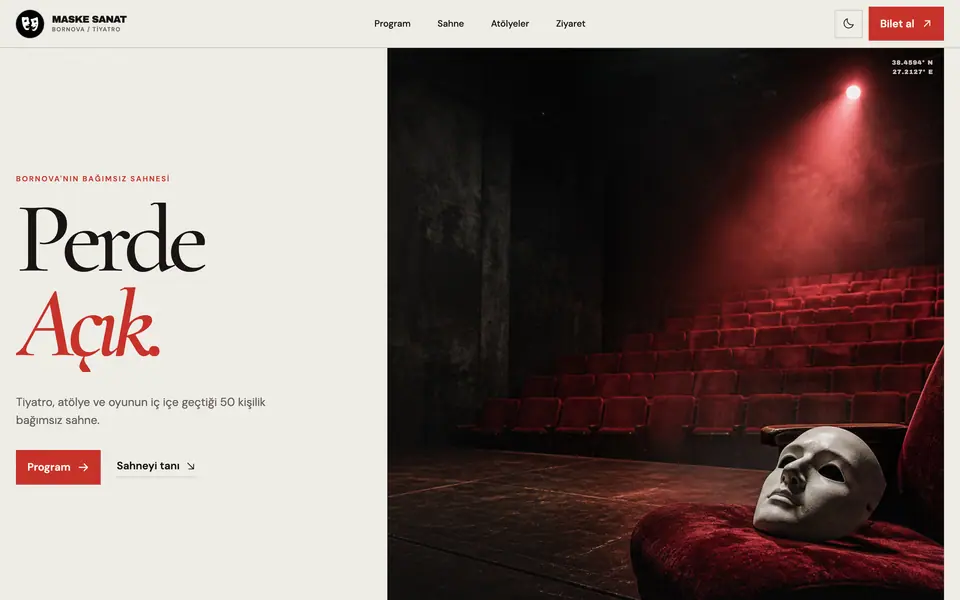Open the Program nav menu item

pyautogui.click(x=392, y=24)
